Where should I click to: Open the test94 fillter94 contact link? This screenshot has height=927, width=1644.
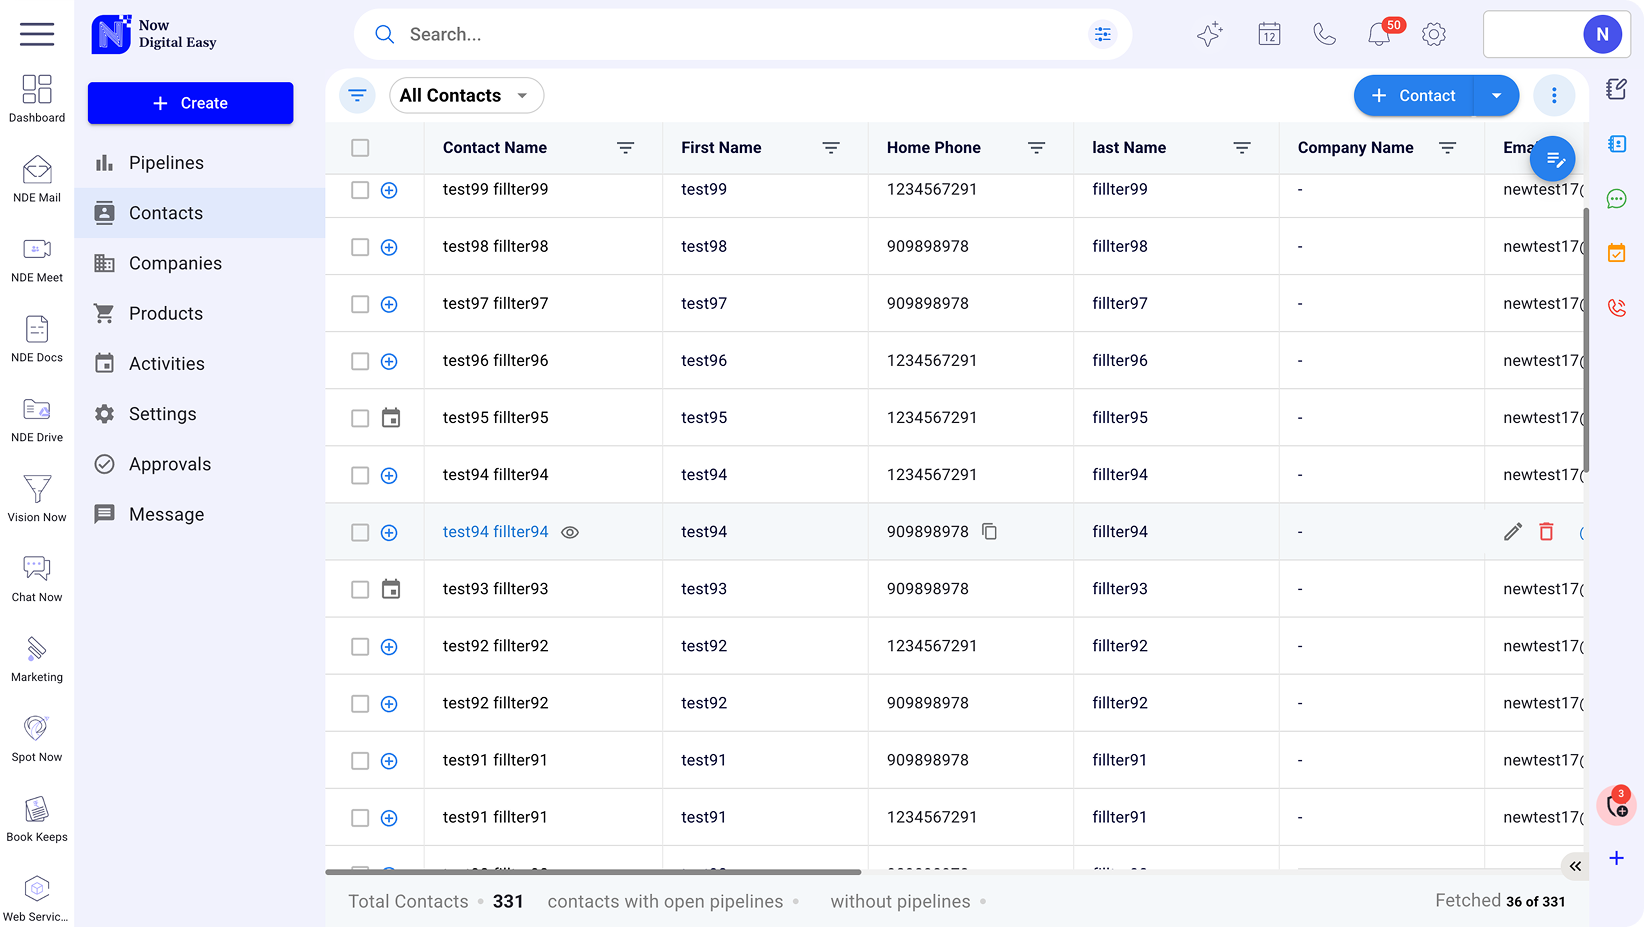point(495,532)
